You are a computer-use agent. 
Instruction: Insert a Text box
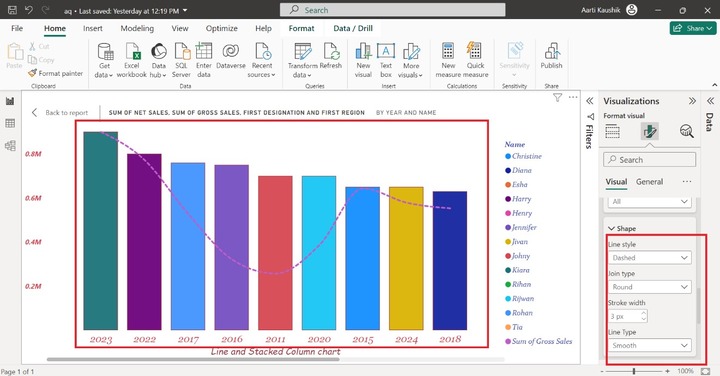click(386, 60)
